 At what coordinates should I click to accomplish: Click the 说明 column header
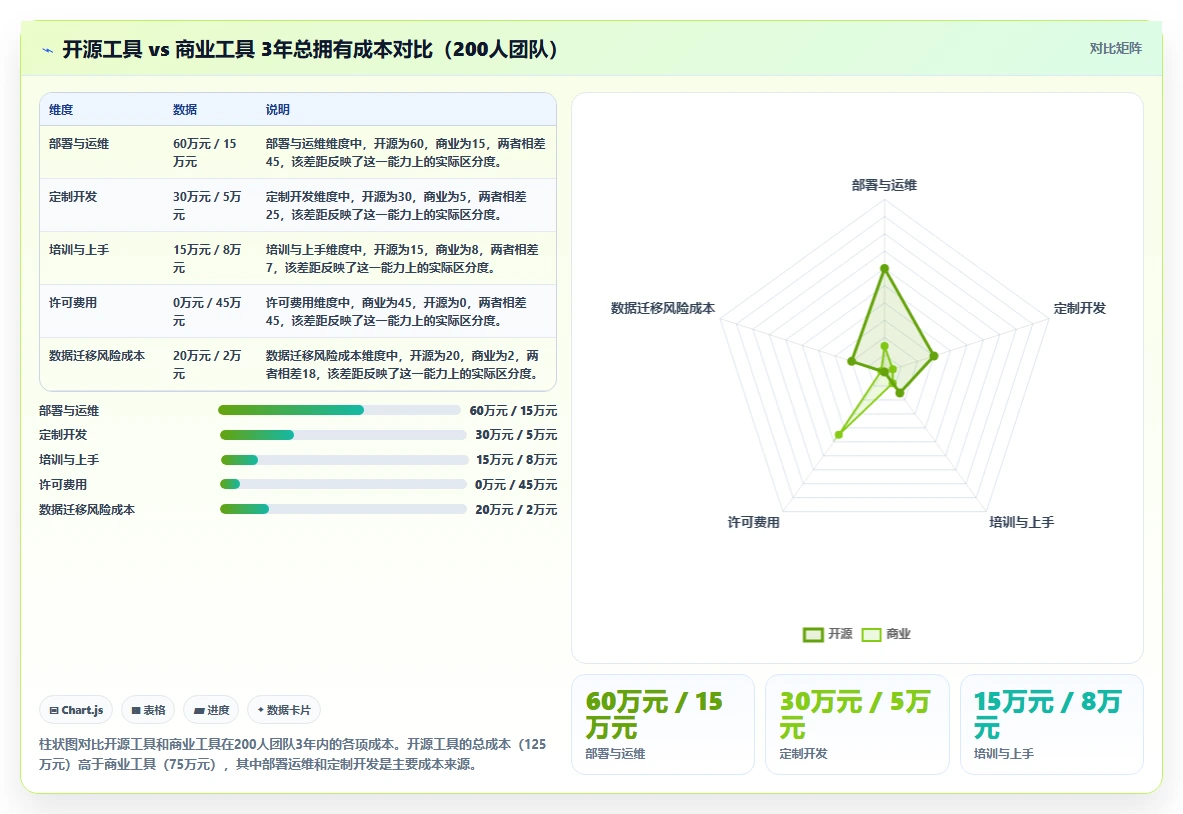[x=278, y=109]
